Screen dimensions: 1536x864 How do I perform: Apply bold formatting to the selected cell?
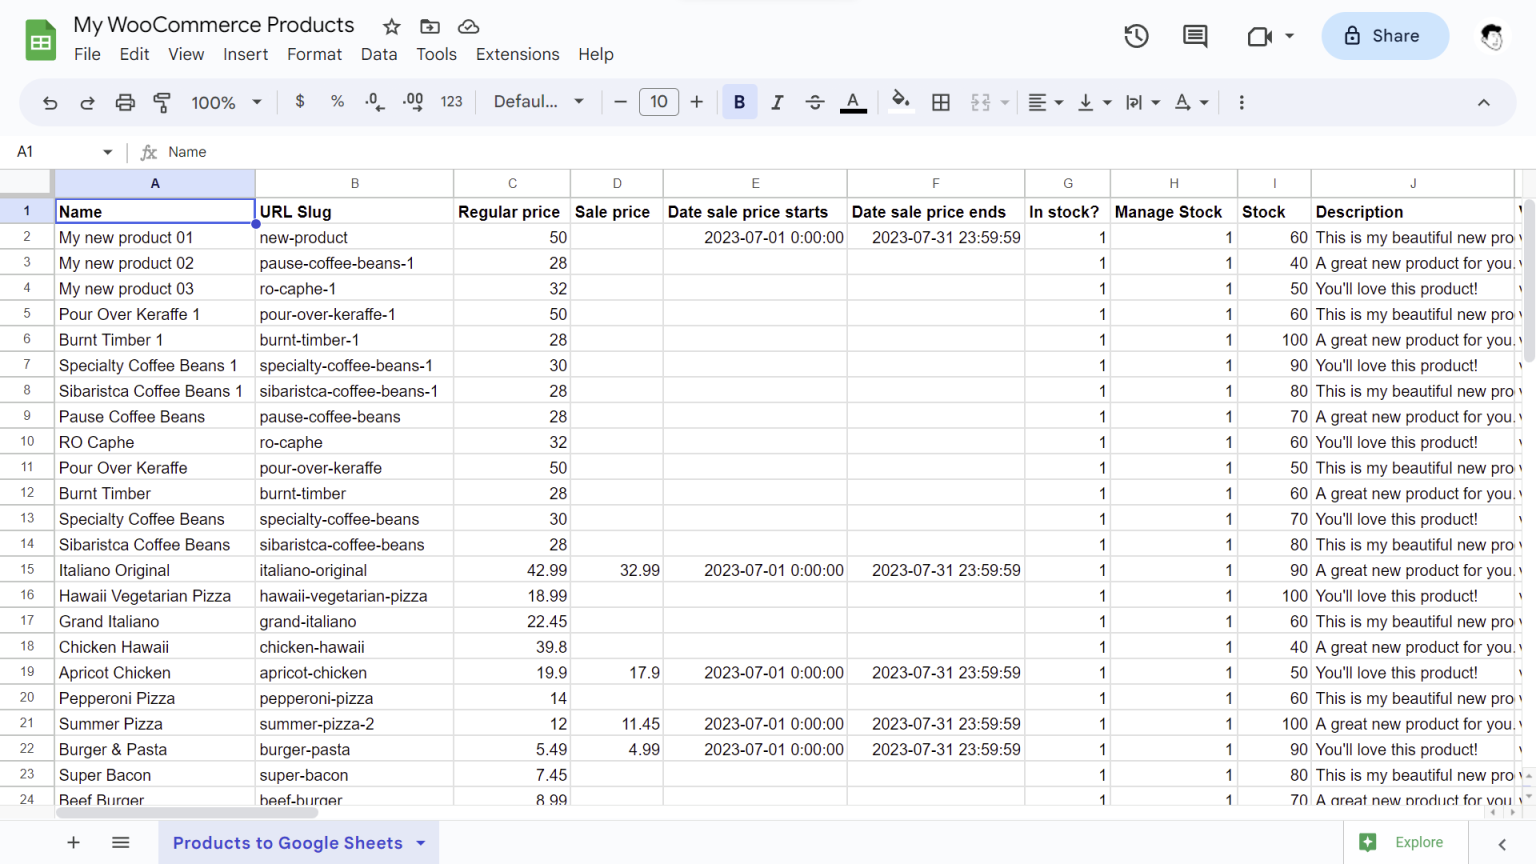[x=739, y=102]
